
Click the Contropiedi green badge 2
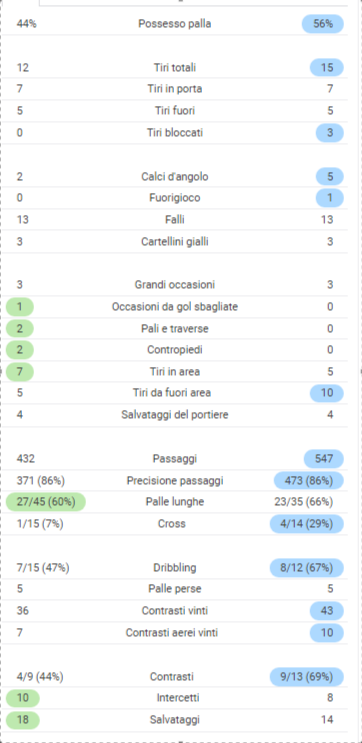tap(20, 350)
